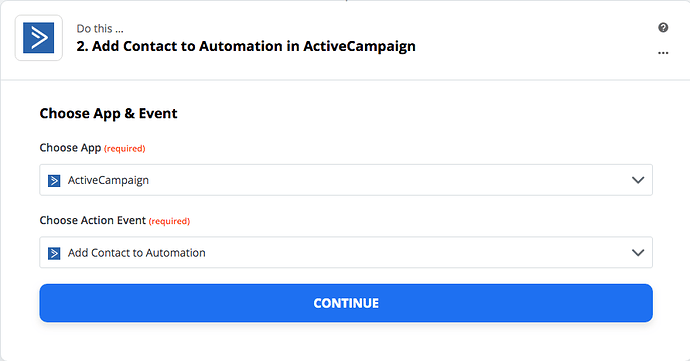This screenshot has height=361, width=690.
Task: Open the help question mark icon
Action: point(663,28)
